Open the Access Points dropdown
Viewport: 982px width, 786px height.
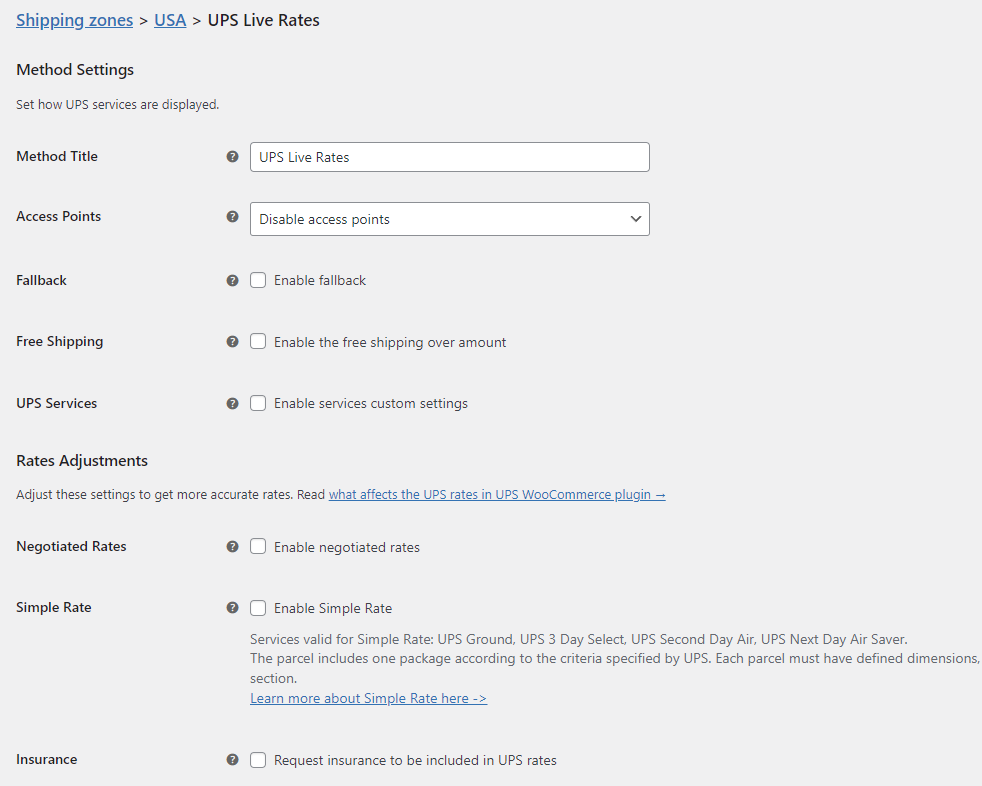point(449,218)
